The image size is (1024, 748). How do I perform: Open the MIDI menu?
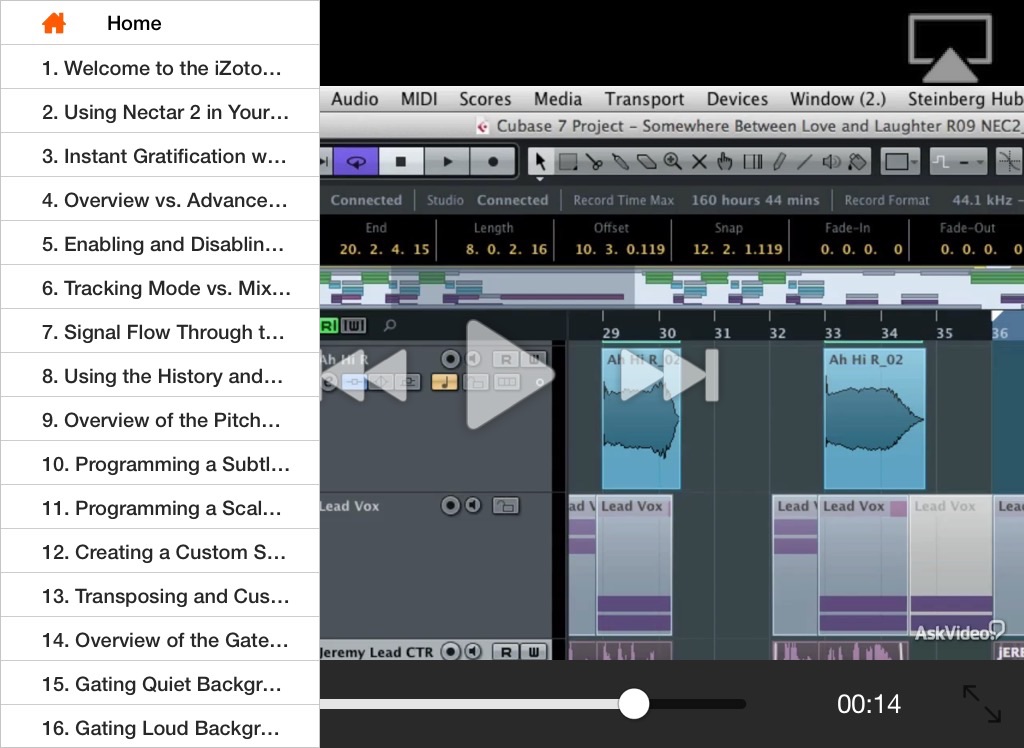[x=419, y=99]
